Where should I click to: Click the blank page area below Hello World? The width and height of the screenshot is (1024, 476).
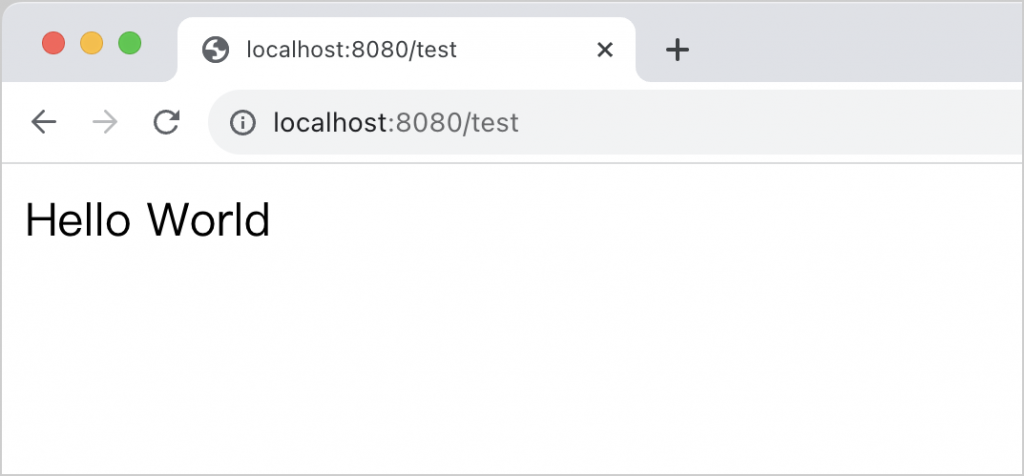coord(400,360)
